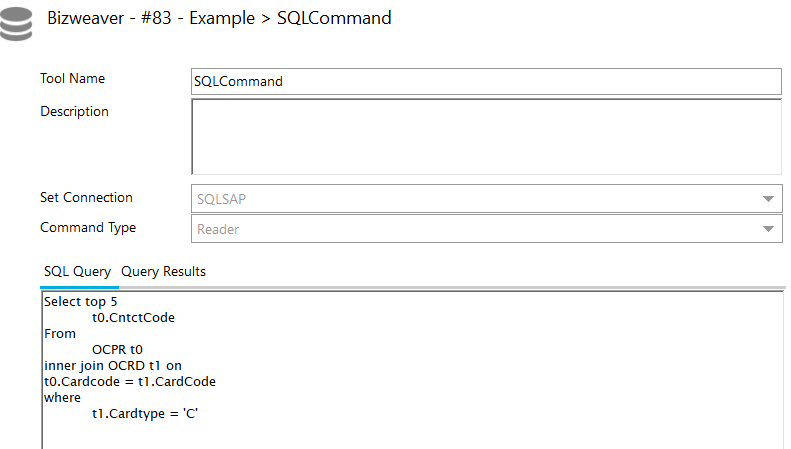791x449 pixels.
Task: Click empty area below the SQL query text
Action: tap(412, 436)
